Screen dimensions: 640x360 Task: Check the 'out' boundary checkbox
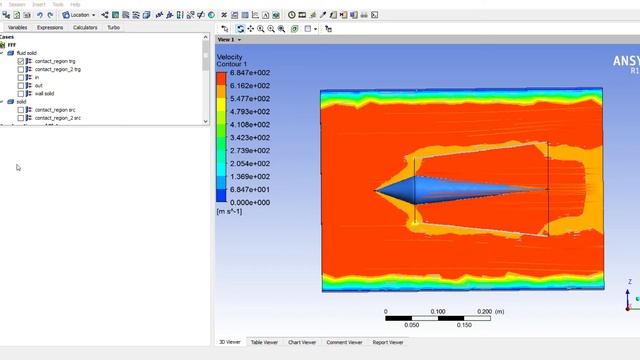[x=21, y=86]
